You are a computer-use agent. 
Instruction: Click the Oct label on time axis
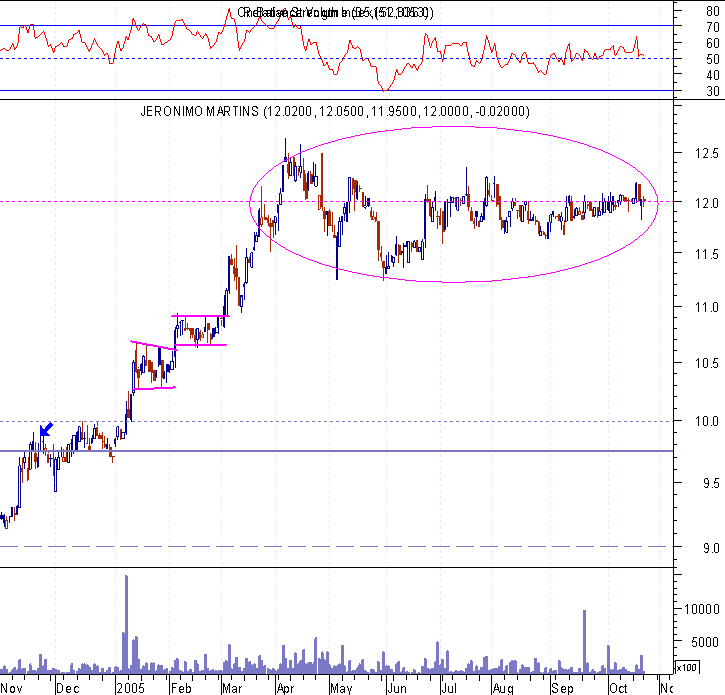618,688
